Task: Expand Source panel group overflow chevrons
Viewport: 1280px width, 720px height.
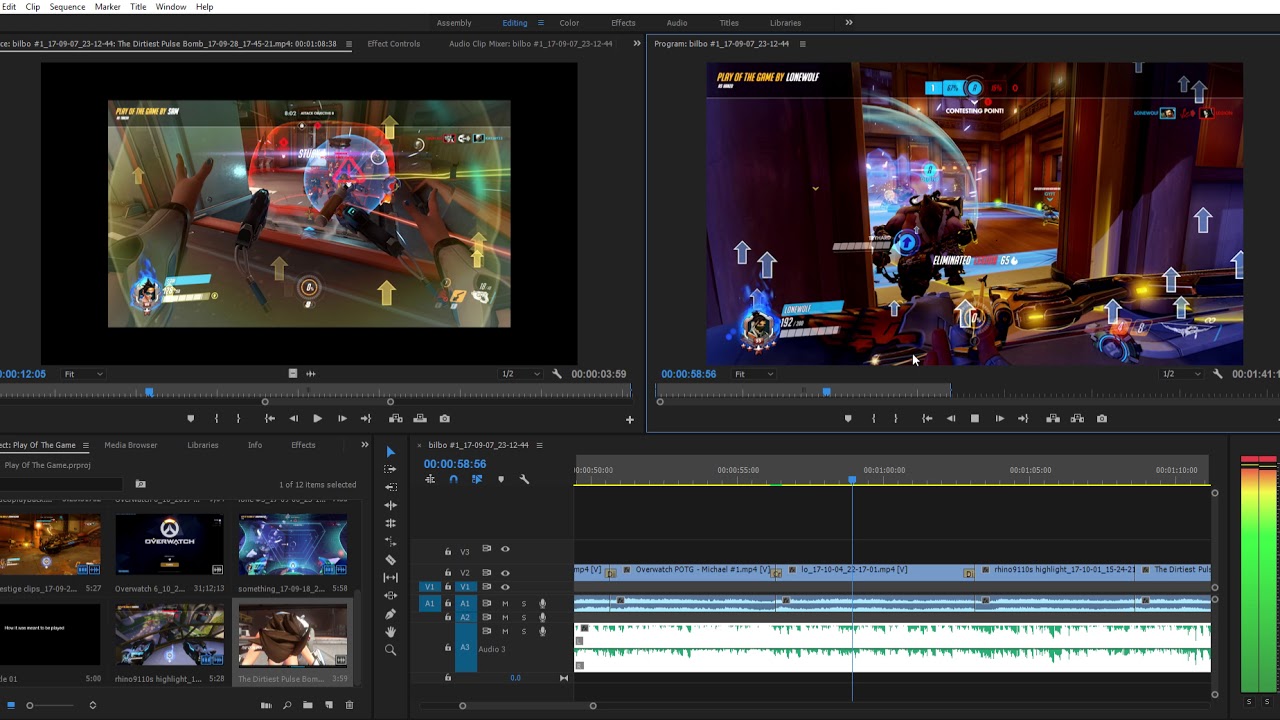Action: click(637, 43)
